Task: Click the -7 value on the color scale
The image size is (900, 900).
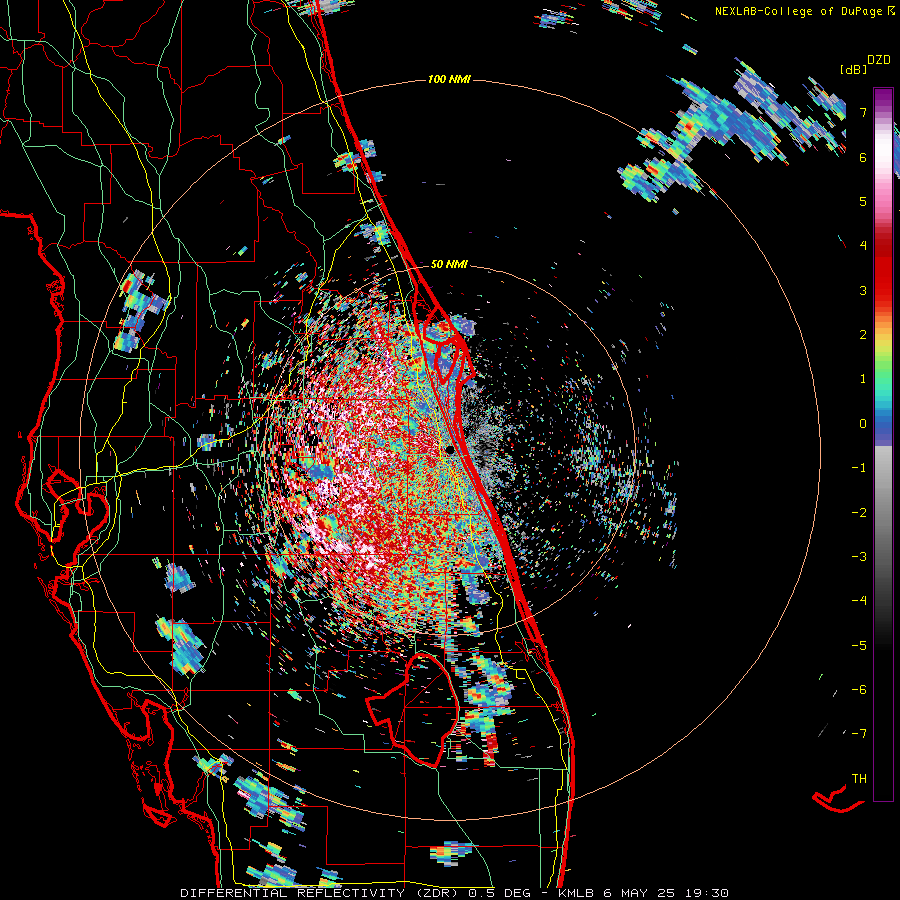Action: pyautogui.click(x=859, y=734)
